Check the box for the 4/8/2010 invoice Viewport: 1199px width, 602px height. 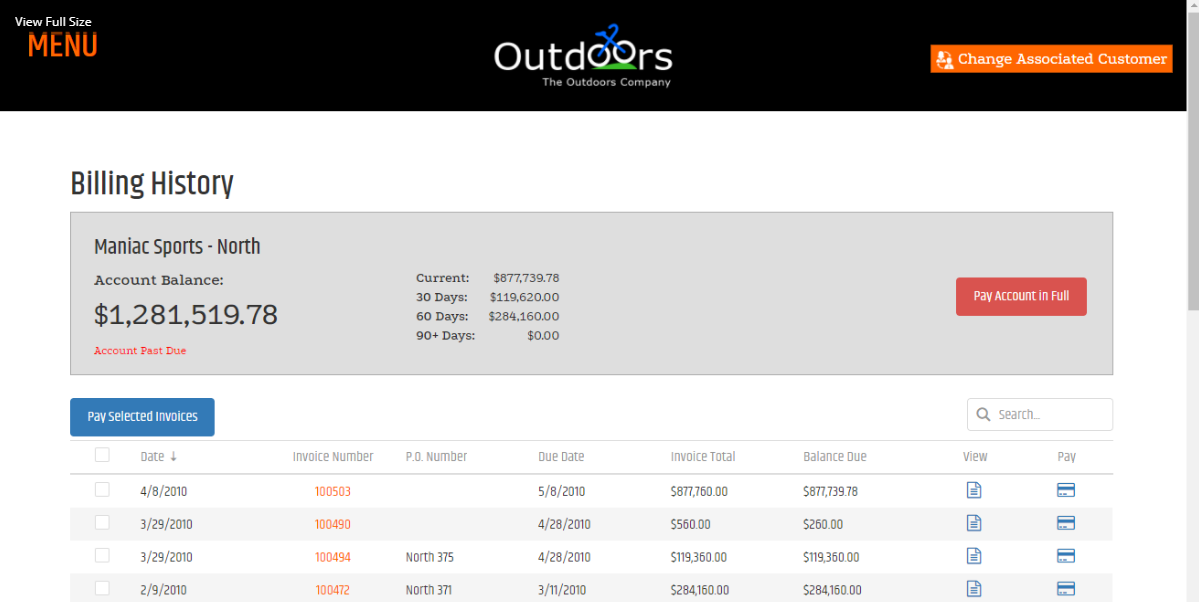point(102,490)
